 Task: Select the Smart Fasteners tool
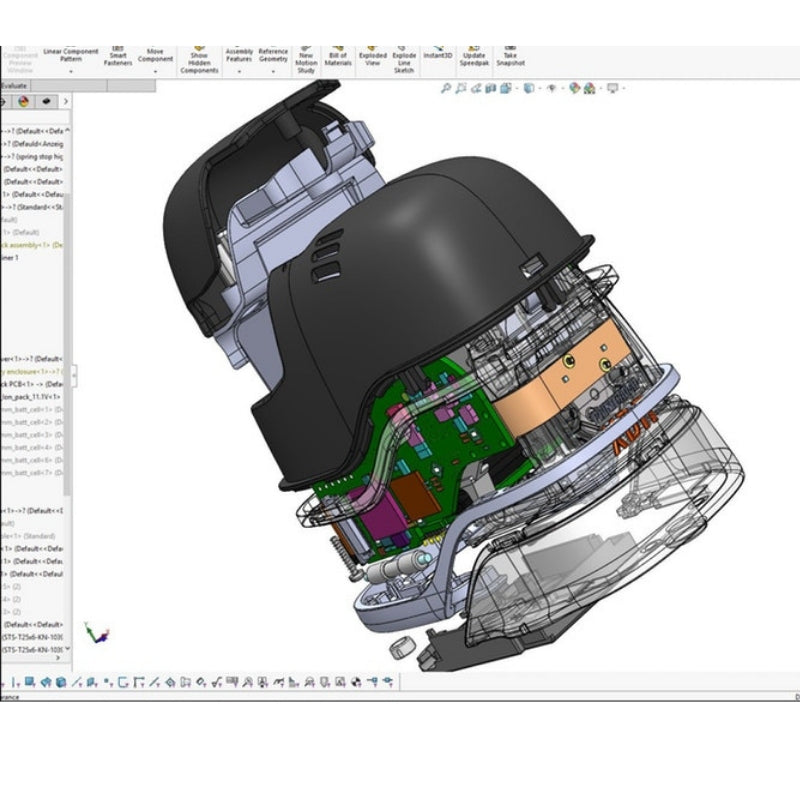coord(117,58)
